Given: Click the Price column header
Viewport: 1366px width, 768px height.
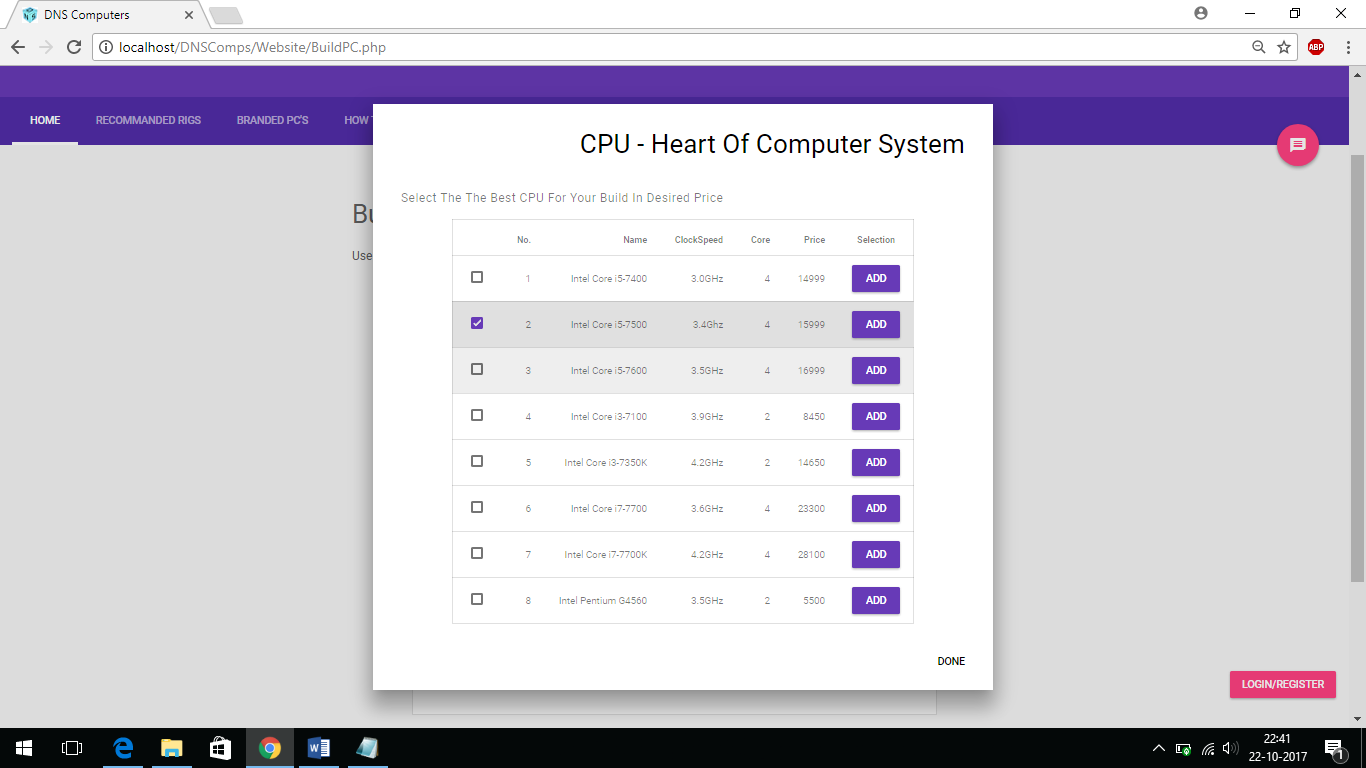Looking at the screenshot, I should (x=815, y=240).
